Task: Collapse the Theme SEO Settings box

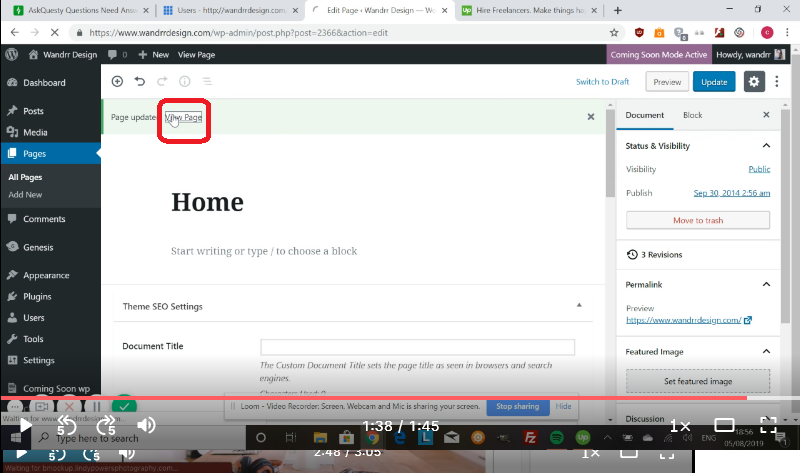Action: [x=579, y=305]
